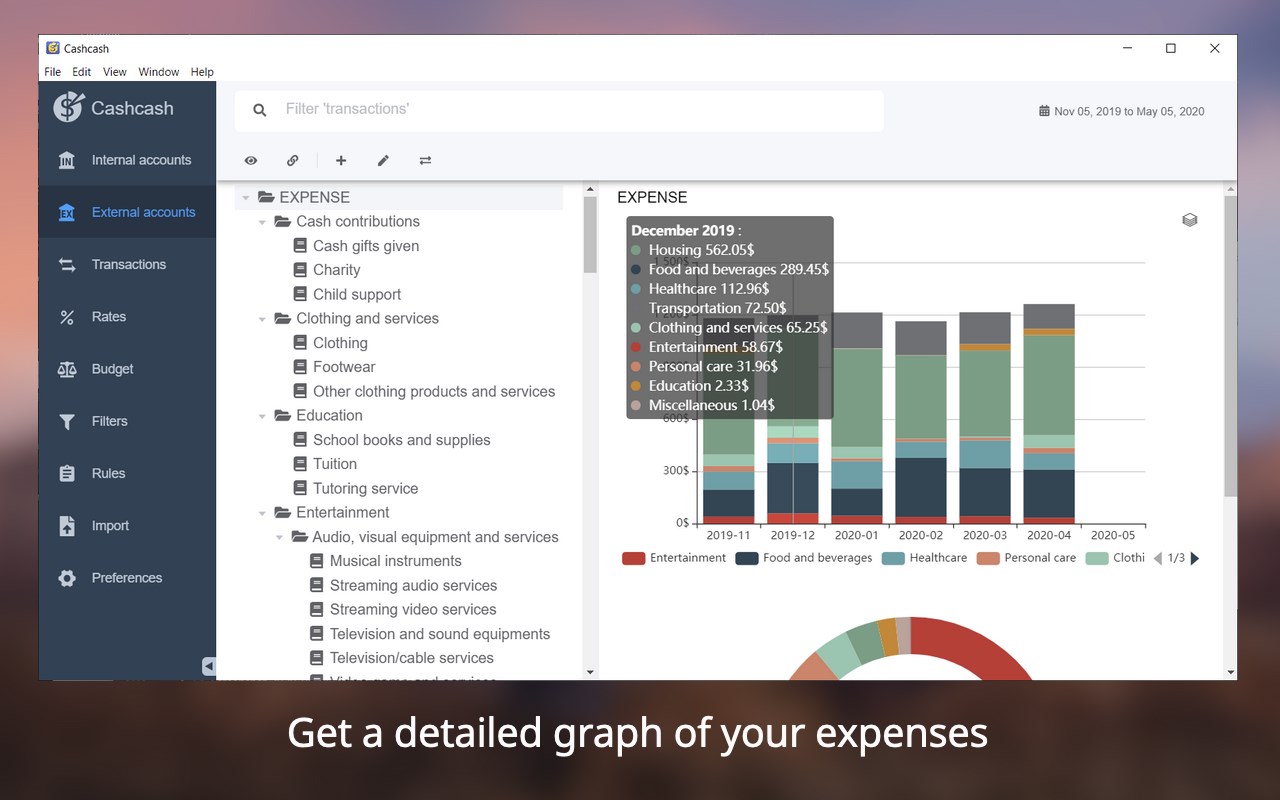
Task: Click Entertainment red legend color swatch
Action: point(633,558)
